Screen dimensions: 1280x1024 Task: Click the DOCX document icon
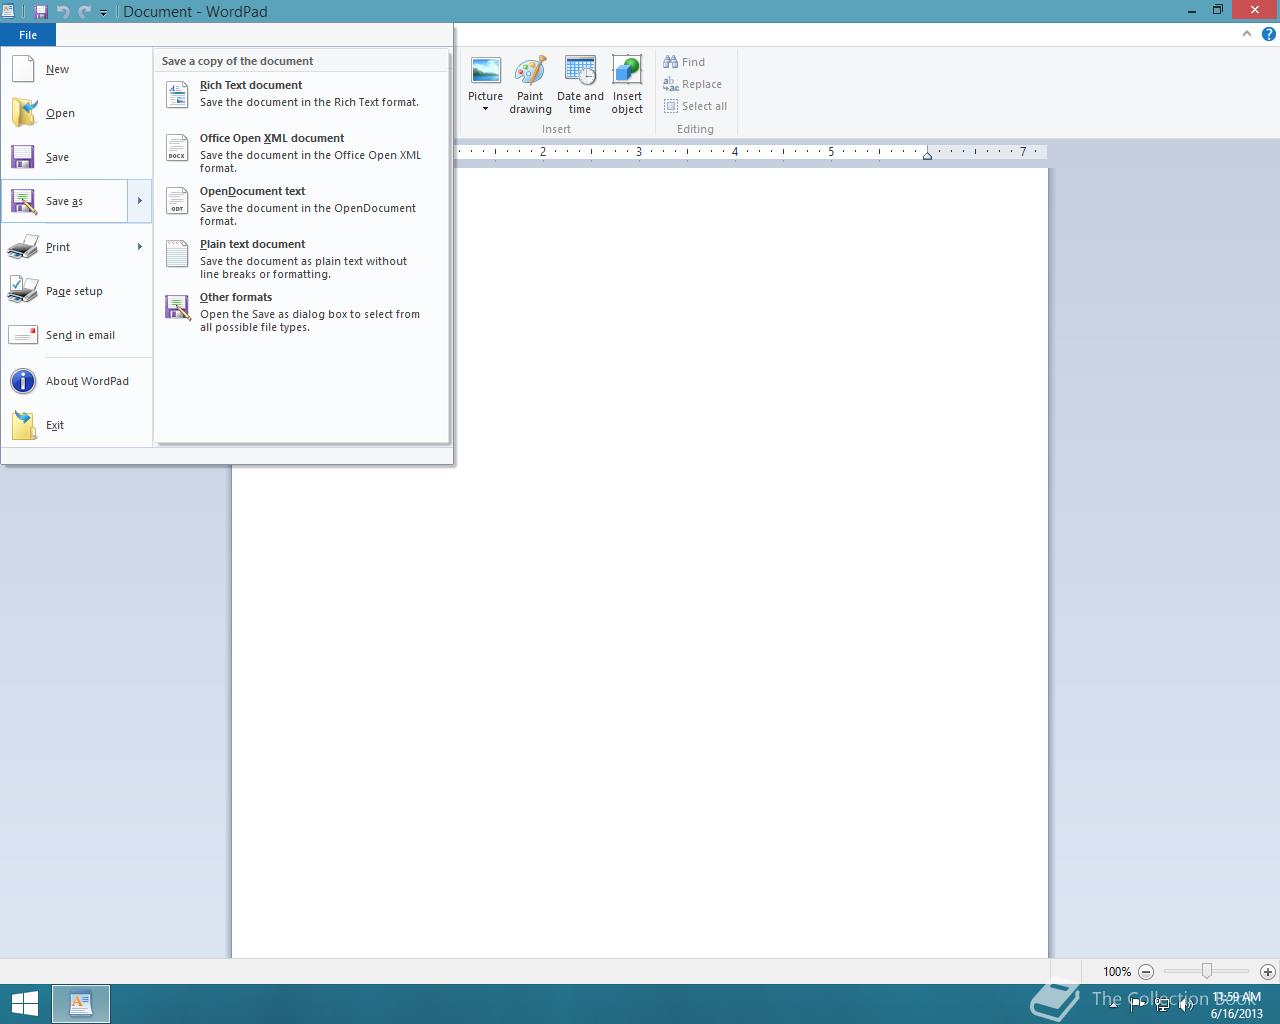coord(177,147)
